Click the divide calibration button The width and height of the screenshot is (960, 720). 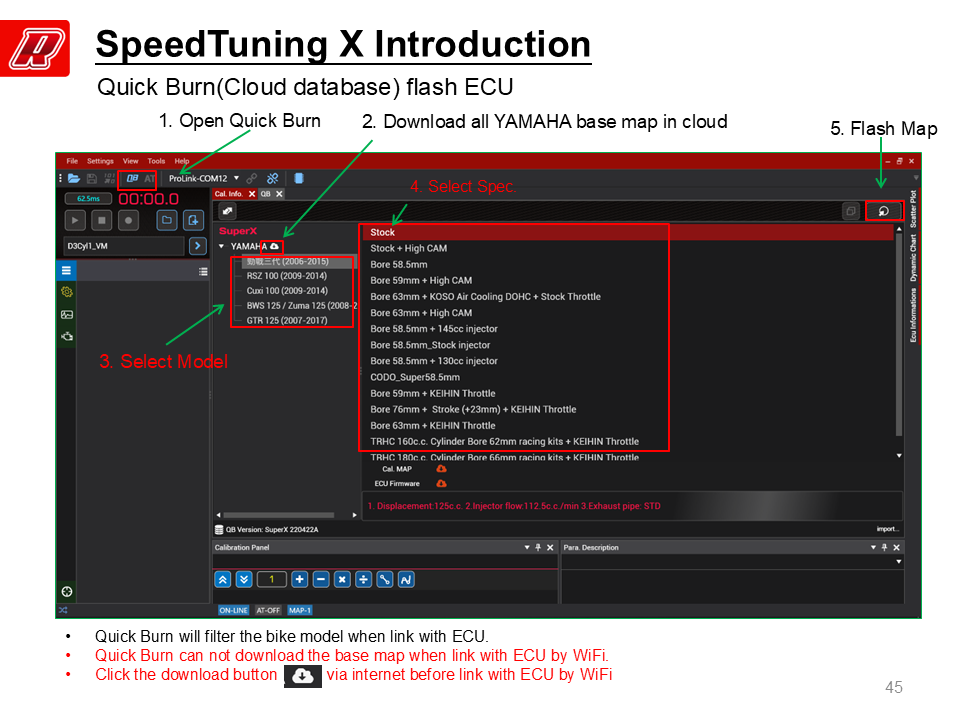coord(364,579)
